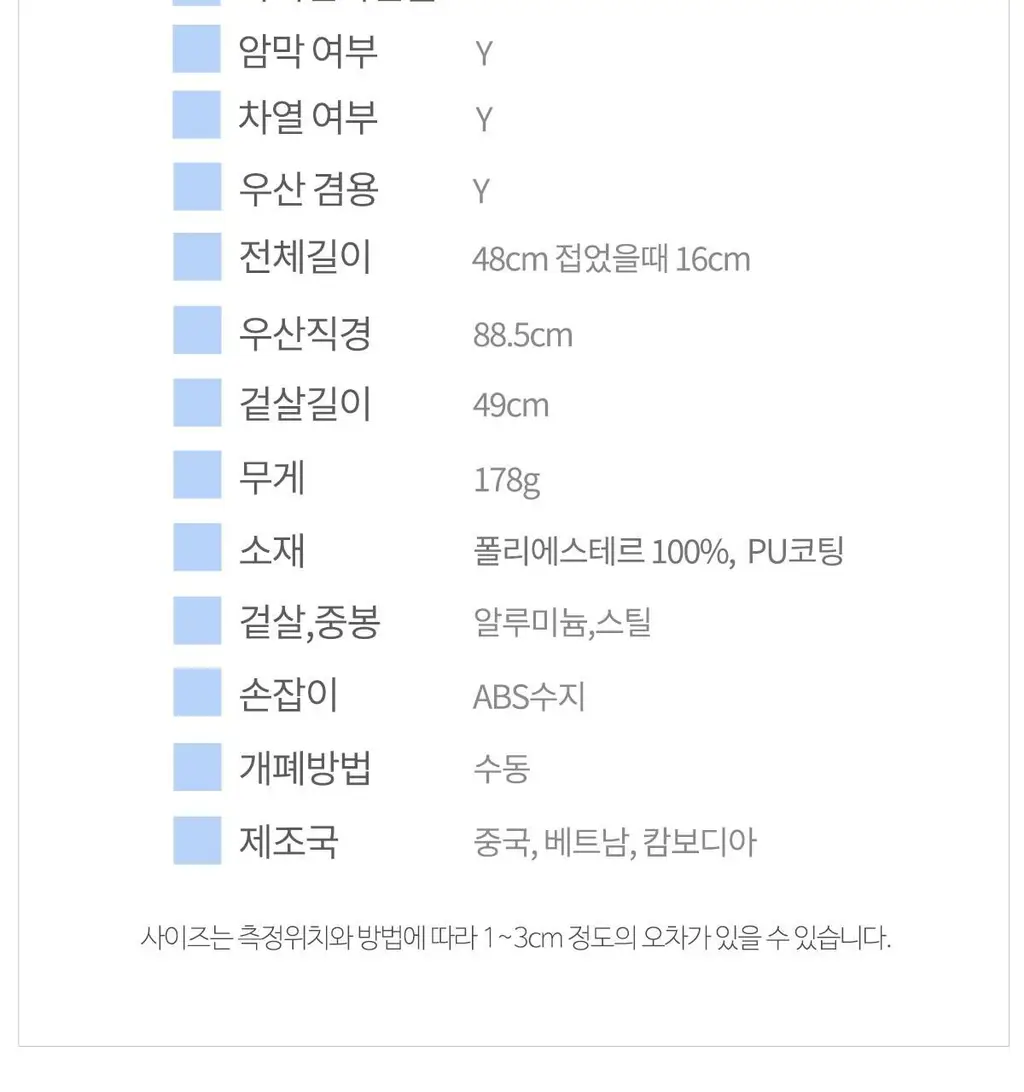Click the 겉살길이 label
1024x1092 pixels.
(305, 403)
